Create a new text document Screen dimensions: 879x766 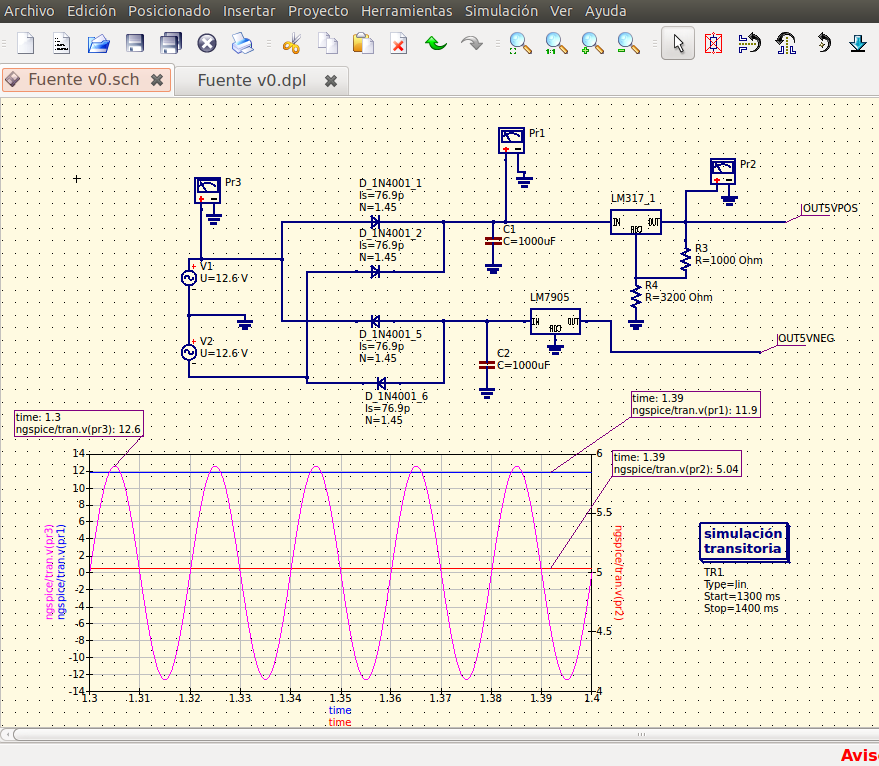click(62, 43)
